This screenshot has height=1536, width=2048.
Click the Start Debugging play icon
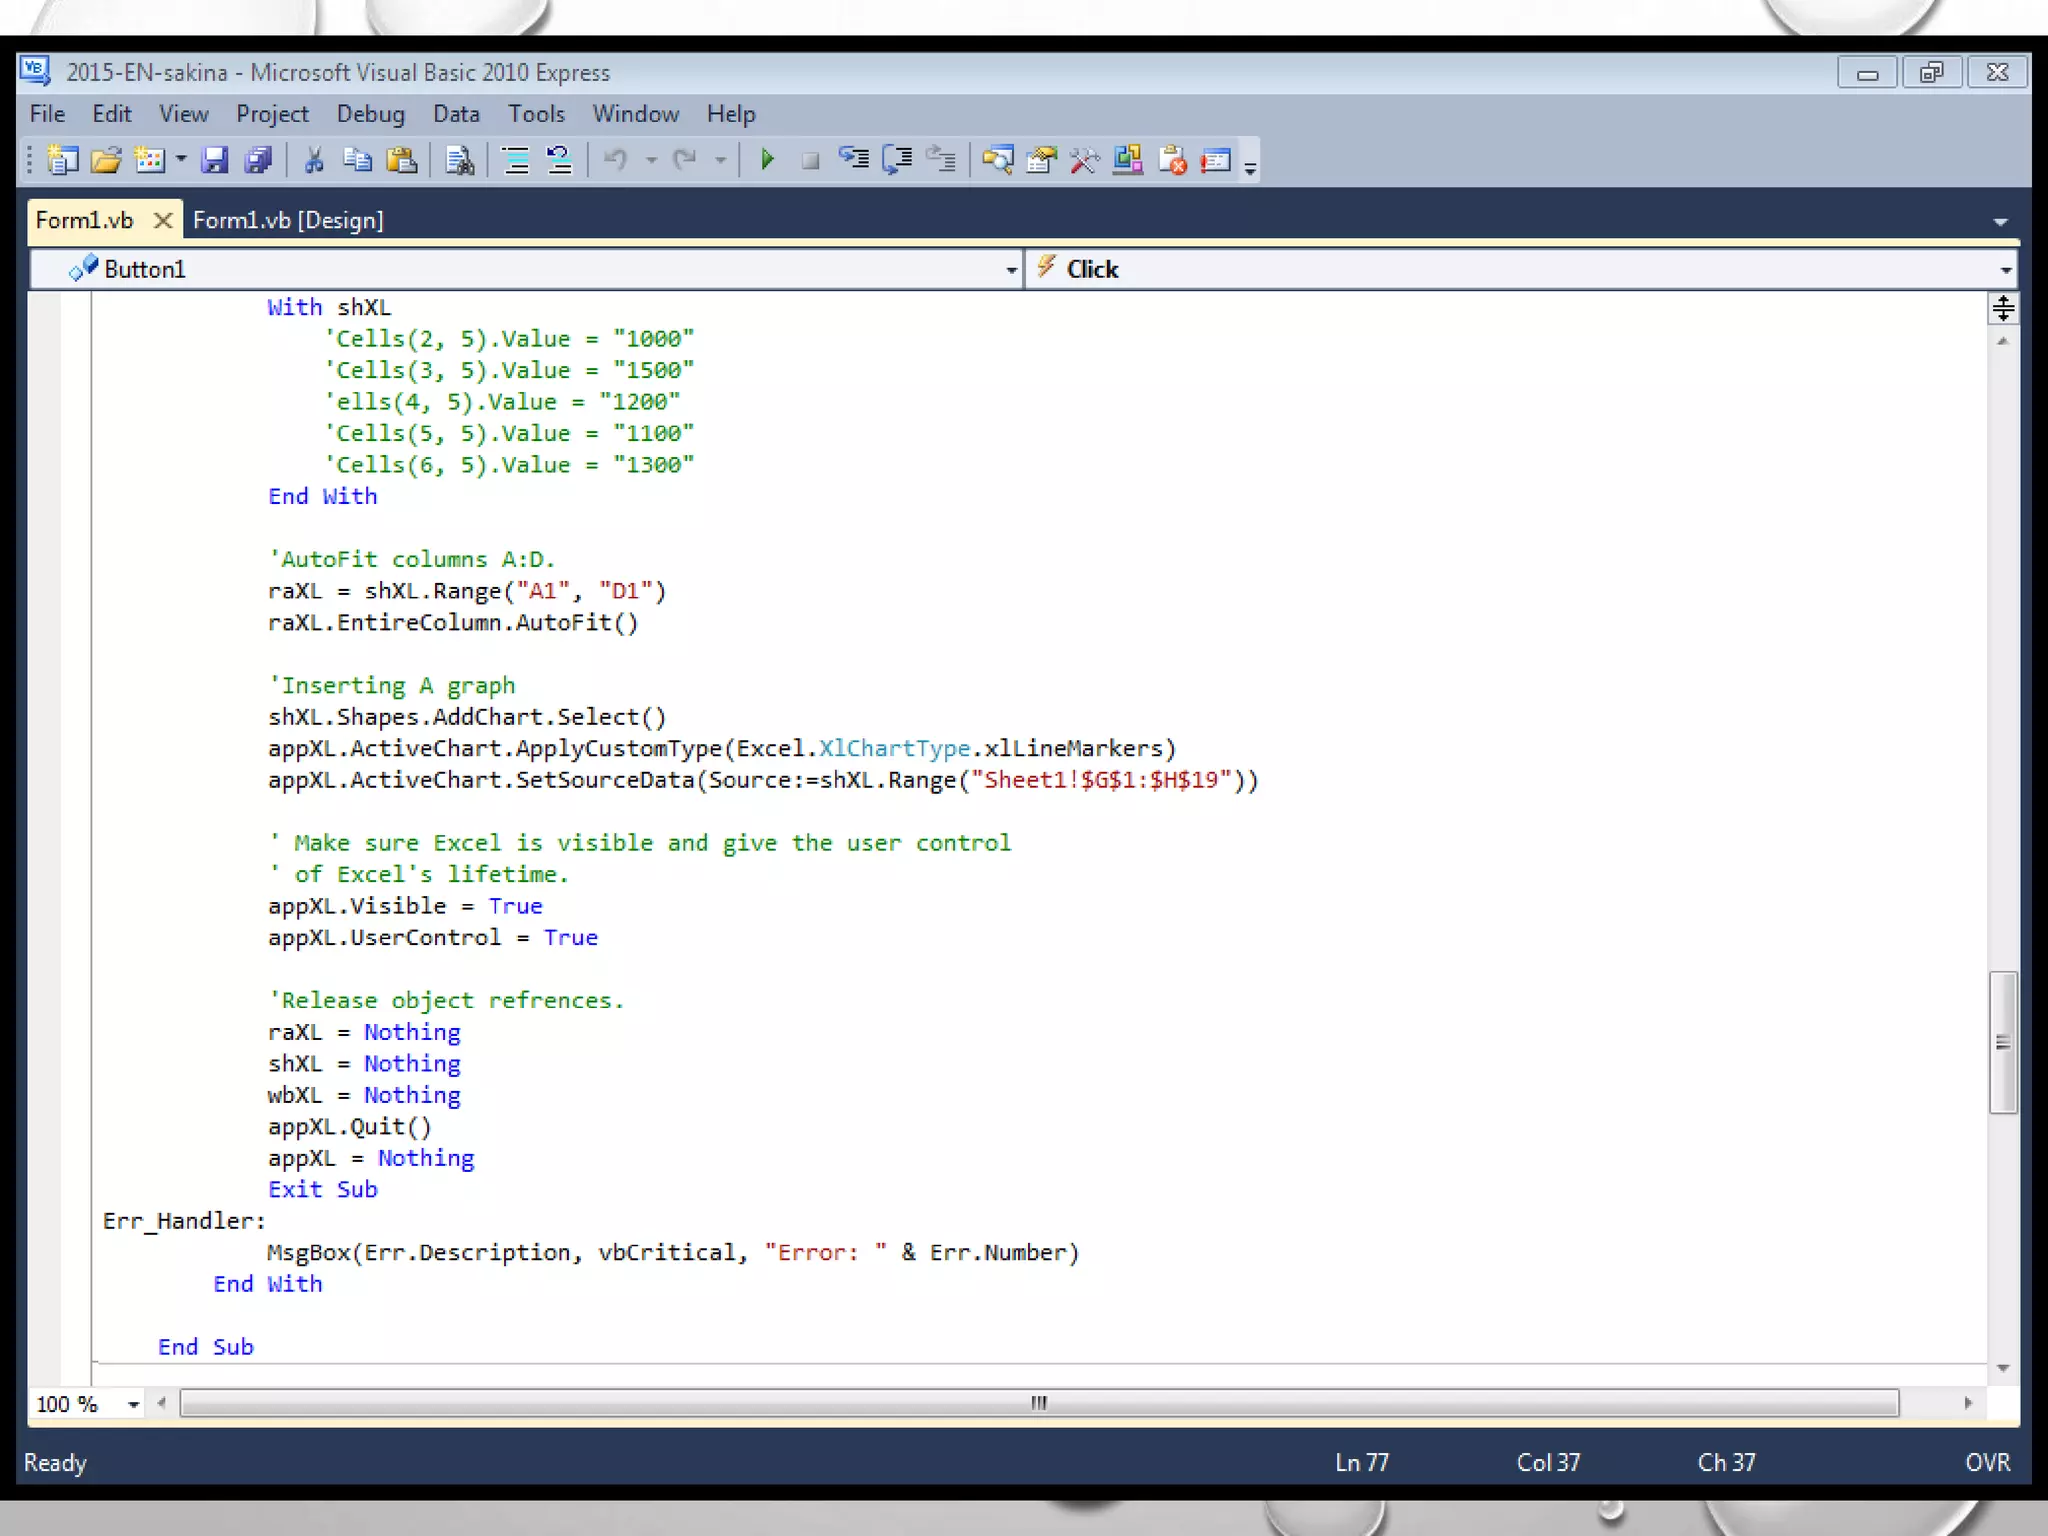(x=767, y=160)
